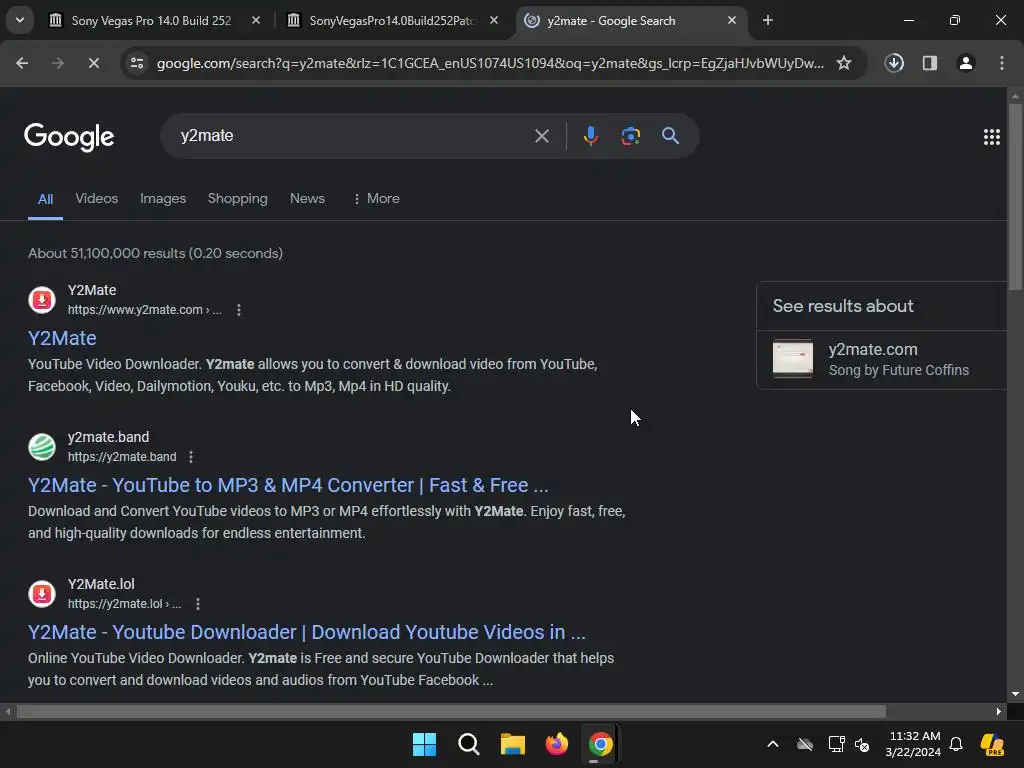
Task: Click the muted volume tray icon
Action: [x=862, y=744]
